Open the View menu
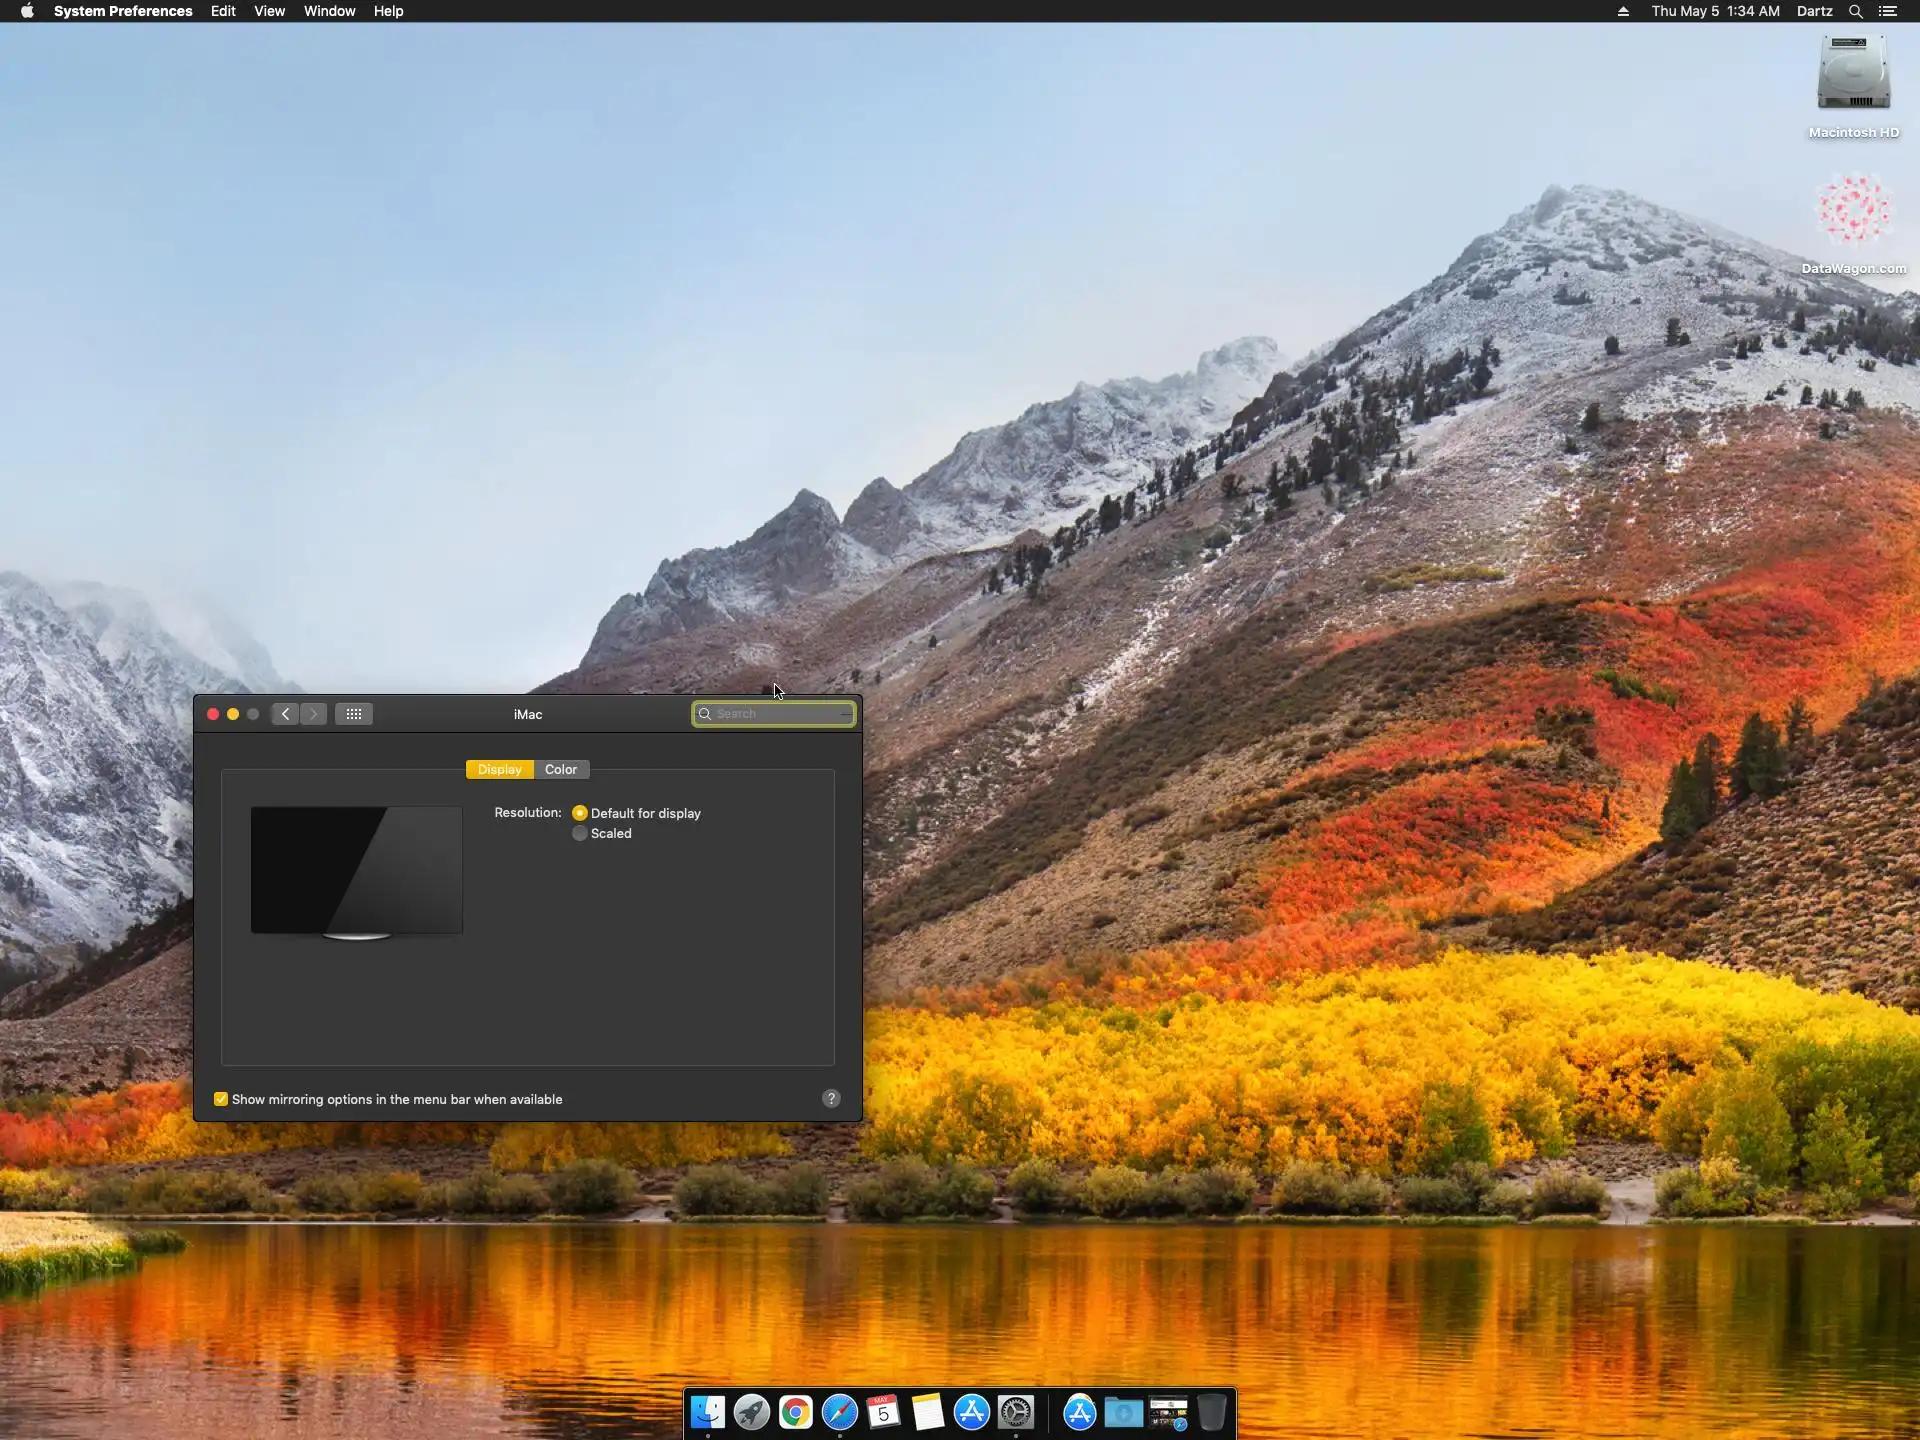The width and height of the screenshot is (1920, 1440). click(269, 11)
